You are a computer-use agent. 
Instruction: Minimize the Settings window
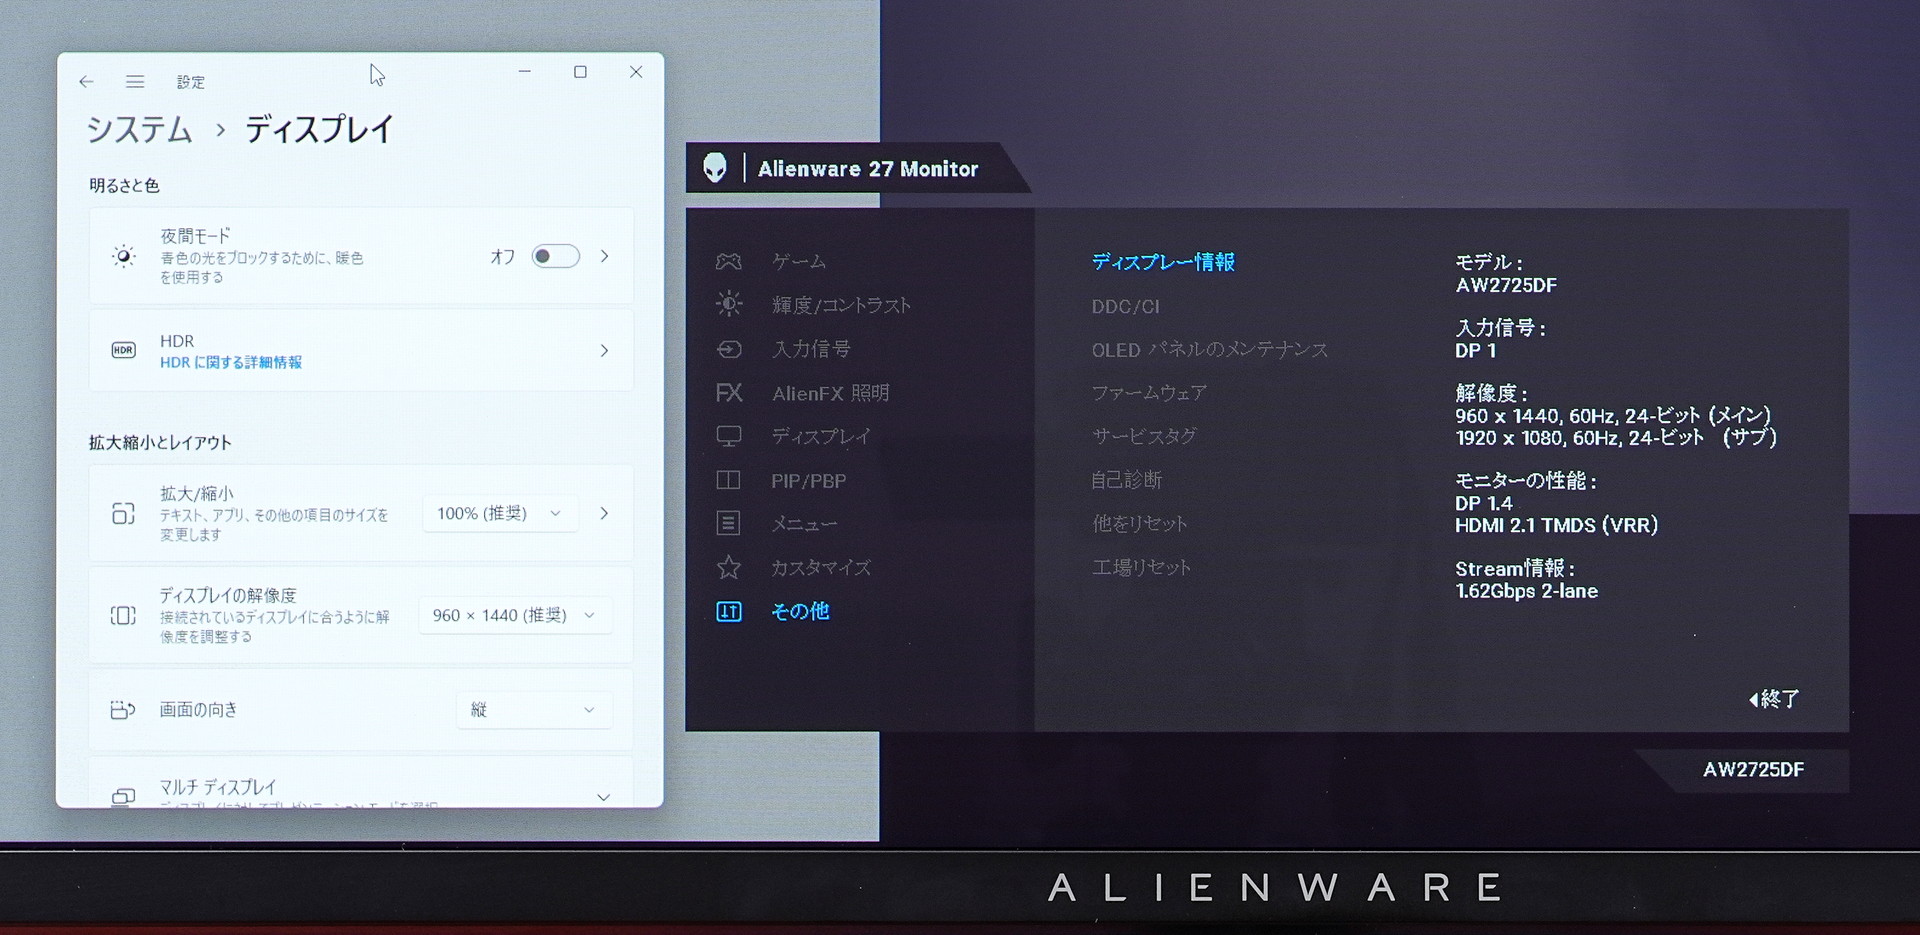pyautogui.click(x=525, y=72)
